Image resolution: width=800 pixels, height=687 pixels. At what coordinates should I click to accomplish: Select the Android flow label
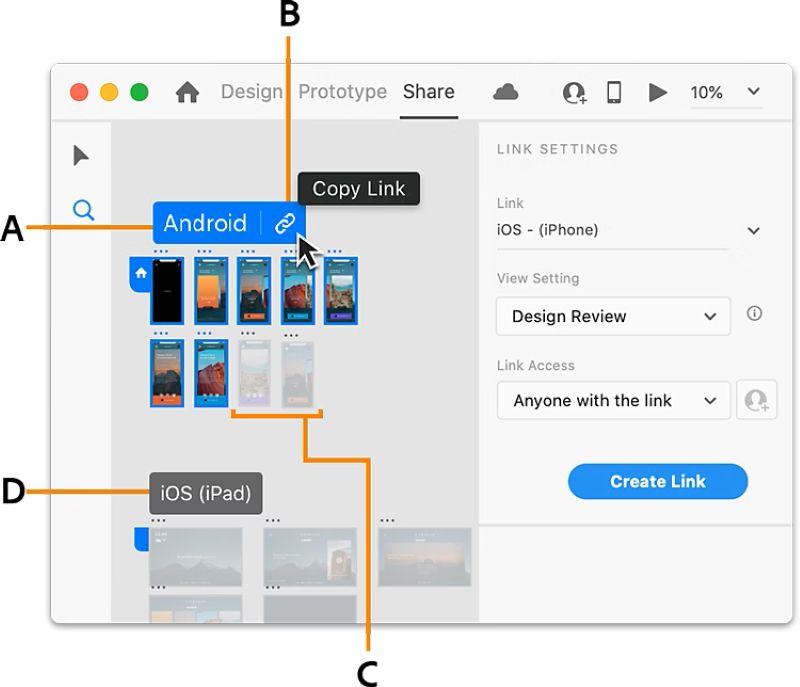click(205, 223)
